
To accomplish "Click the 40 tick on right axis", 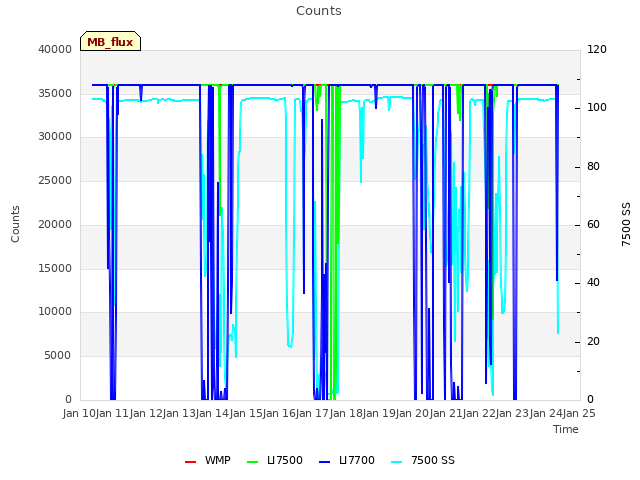I will click(x=593, y=282).
